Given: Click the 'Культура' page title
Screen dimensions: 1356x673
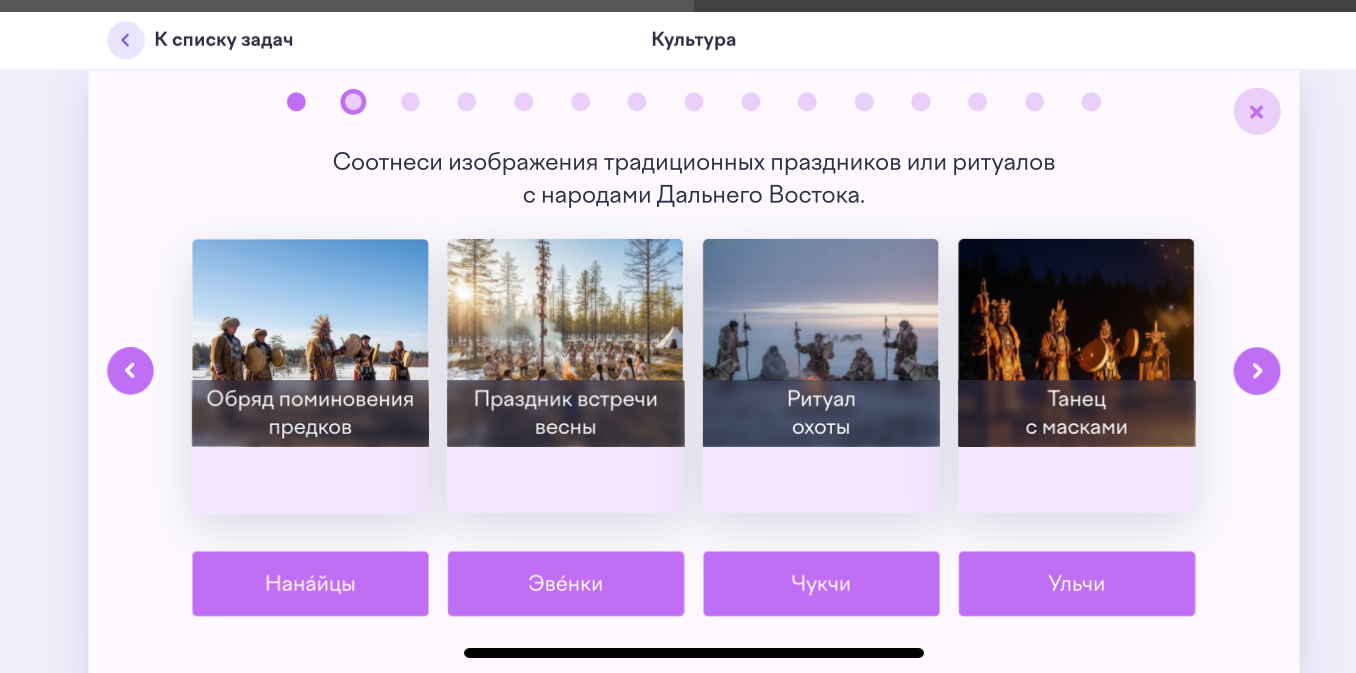Looking at the screenshot, I should click(x=694, y=40).
